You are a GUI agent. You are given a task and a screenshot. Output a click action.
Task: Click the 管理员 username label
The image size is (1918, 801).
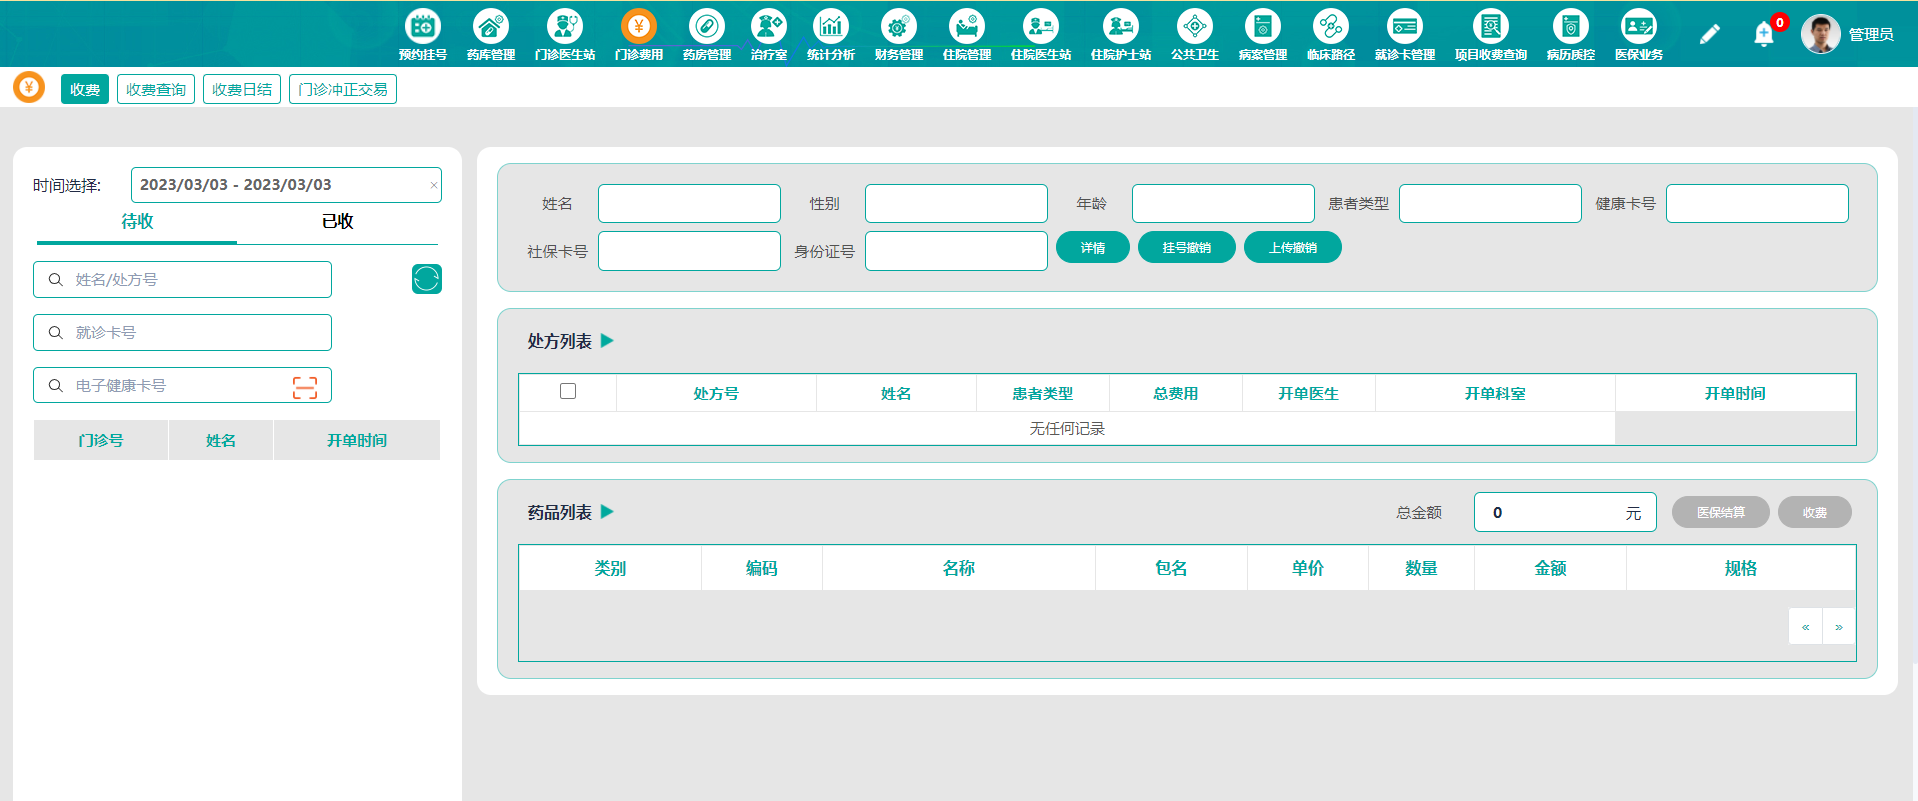pyautogui.click(x=1871, y=34)
